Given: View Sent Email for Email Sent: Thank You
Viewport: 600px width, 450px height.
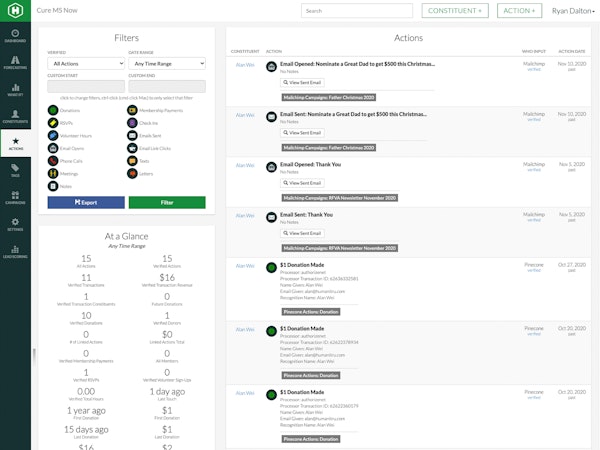Looking at the screenshot, I should click(302, 233).
